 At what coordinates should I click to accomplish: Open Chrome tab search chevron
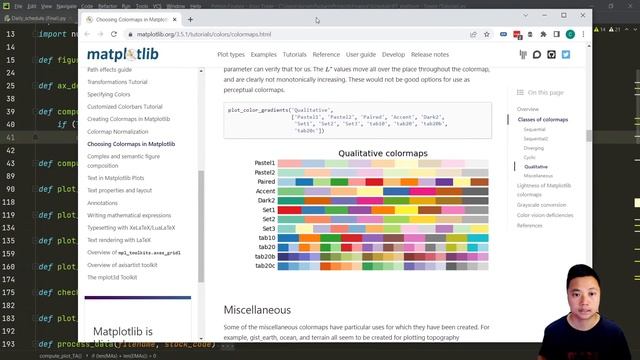pos(525,15)
